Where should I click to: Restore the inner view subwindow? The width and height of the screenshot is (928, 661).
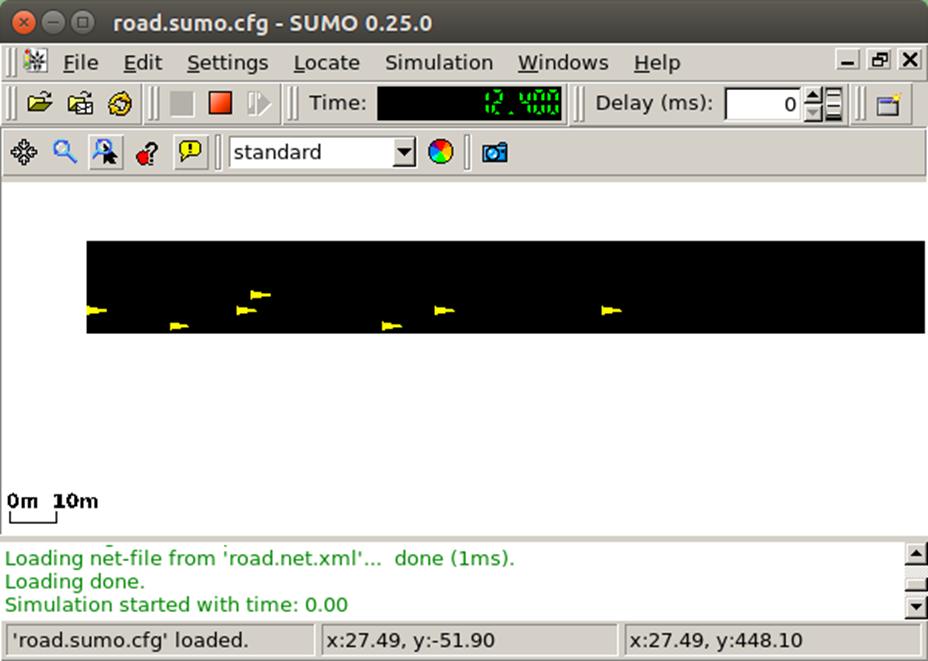[879, 60]
